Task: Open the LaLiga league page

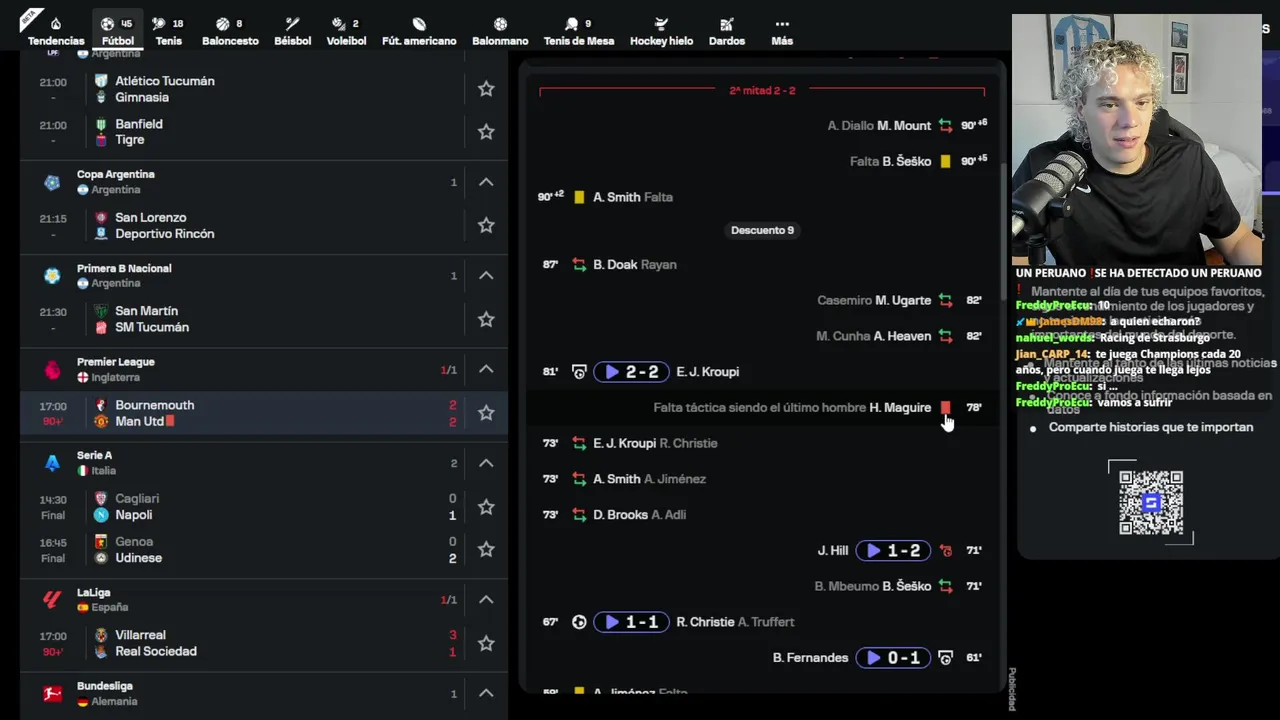Action: pyautogui.click(x=94, y=592)
